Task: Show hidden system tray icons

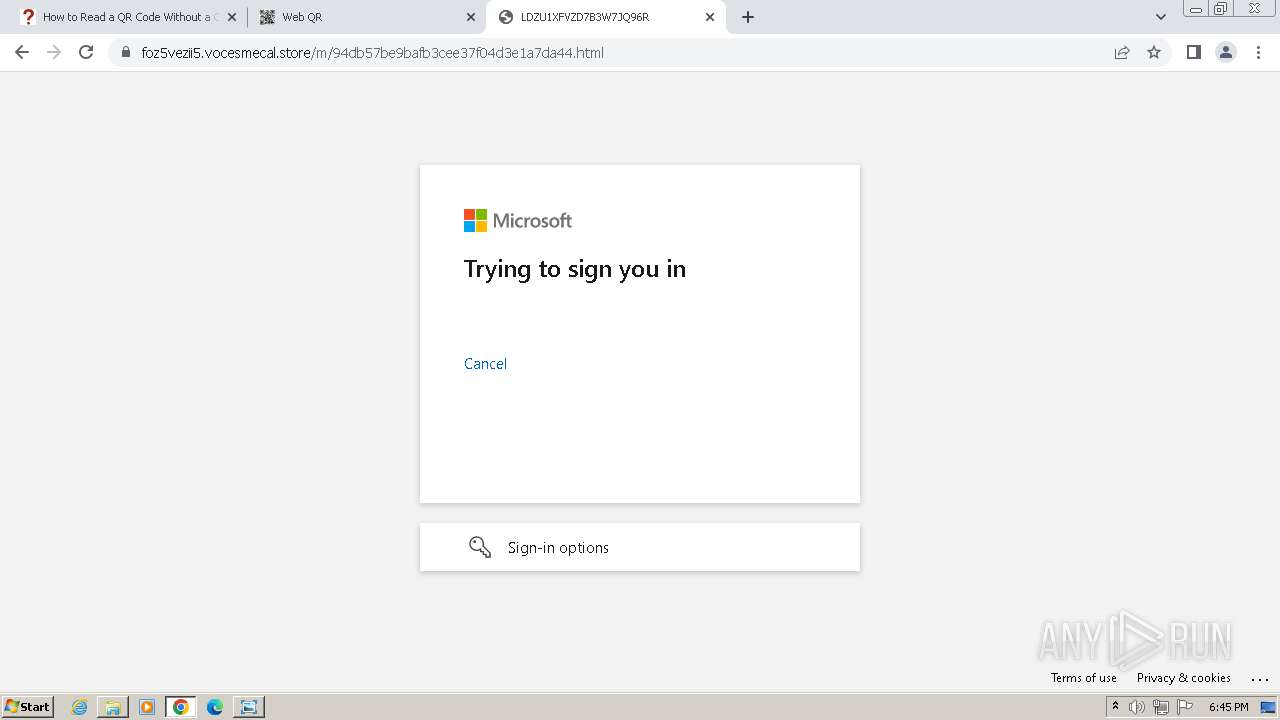Action: 1115,707
